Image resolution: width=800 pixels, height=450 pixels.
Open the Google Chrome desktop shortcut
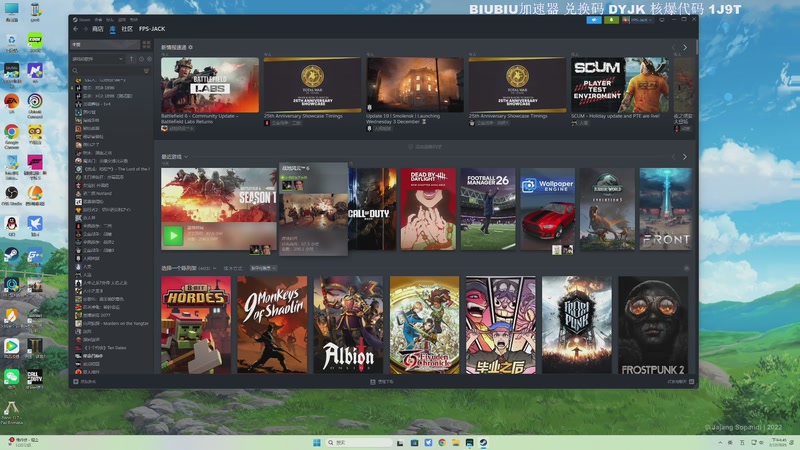click(x=11, y=136)
